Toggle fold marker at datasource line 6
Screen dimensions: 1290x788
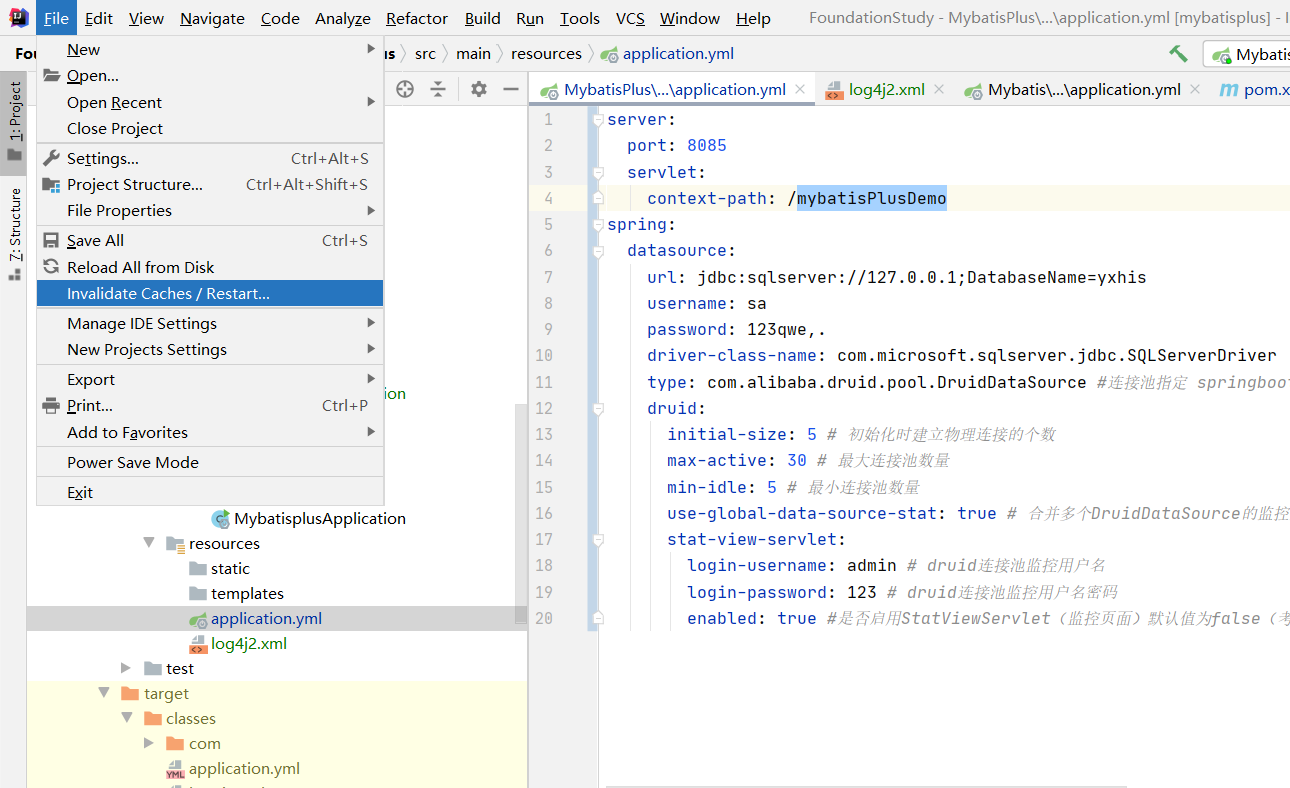coord(598,251)
